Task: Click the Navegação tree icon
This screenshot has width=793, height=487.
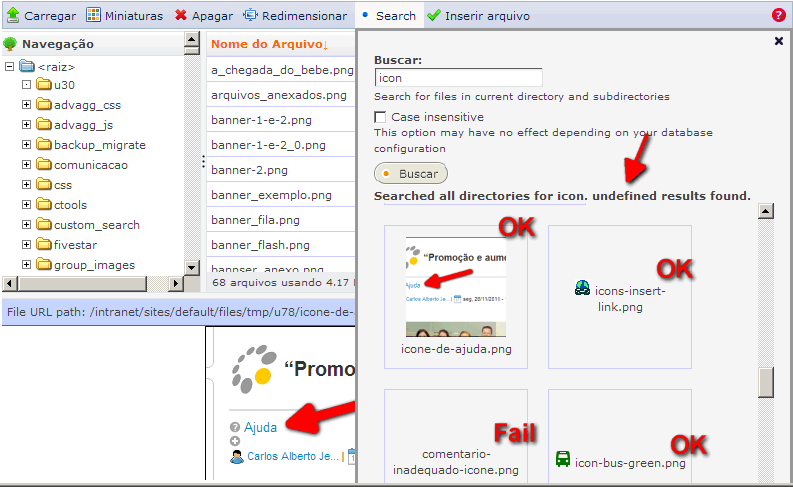Action: point(10,44)
